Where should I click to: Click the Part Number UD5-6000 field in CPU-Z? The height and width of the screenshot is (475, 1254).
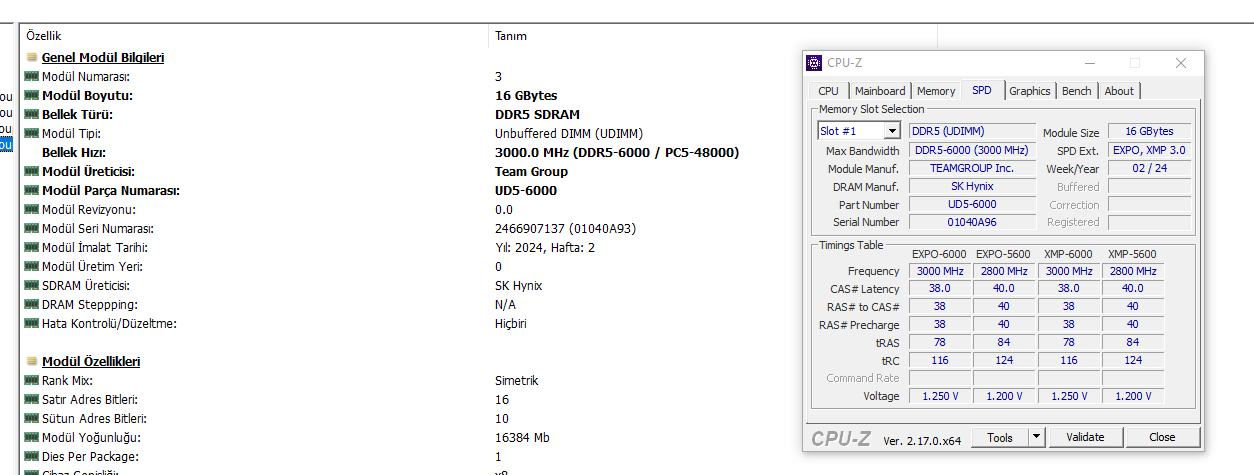click(x=972, y=204)
